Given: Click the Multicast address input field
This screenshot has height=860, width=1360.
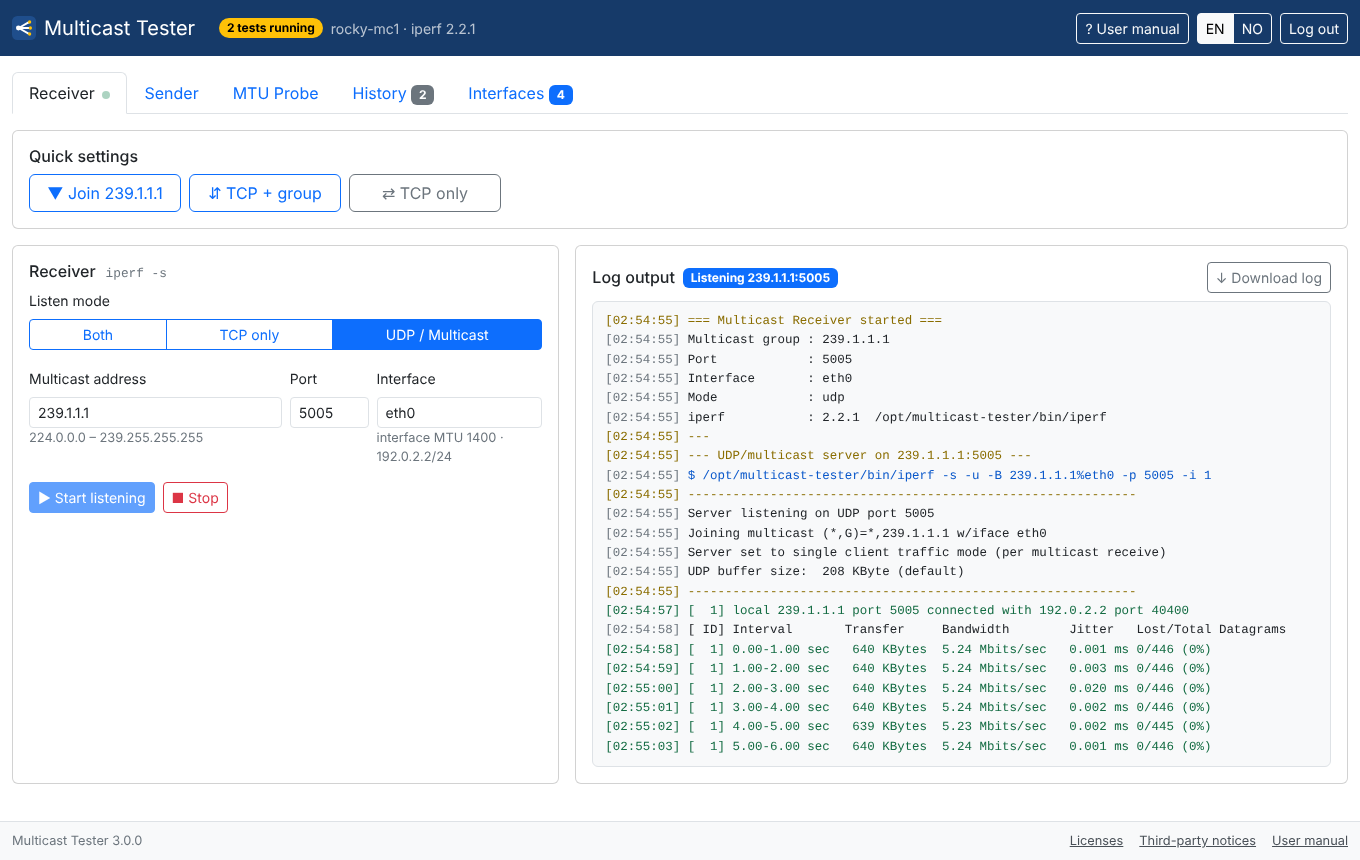Looking at the screenshot, I should click(155, 413).
